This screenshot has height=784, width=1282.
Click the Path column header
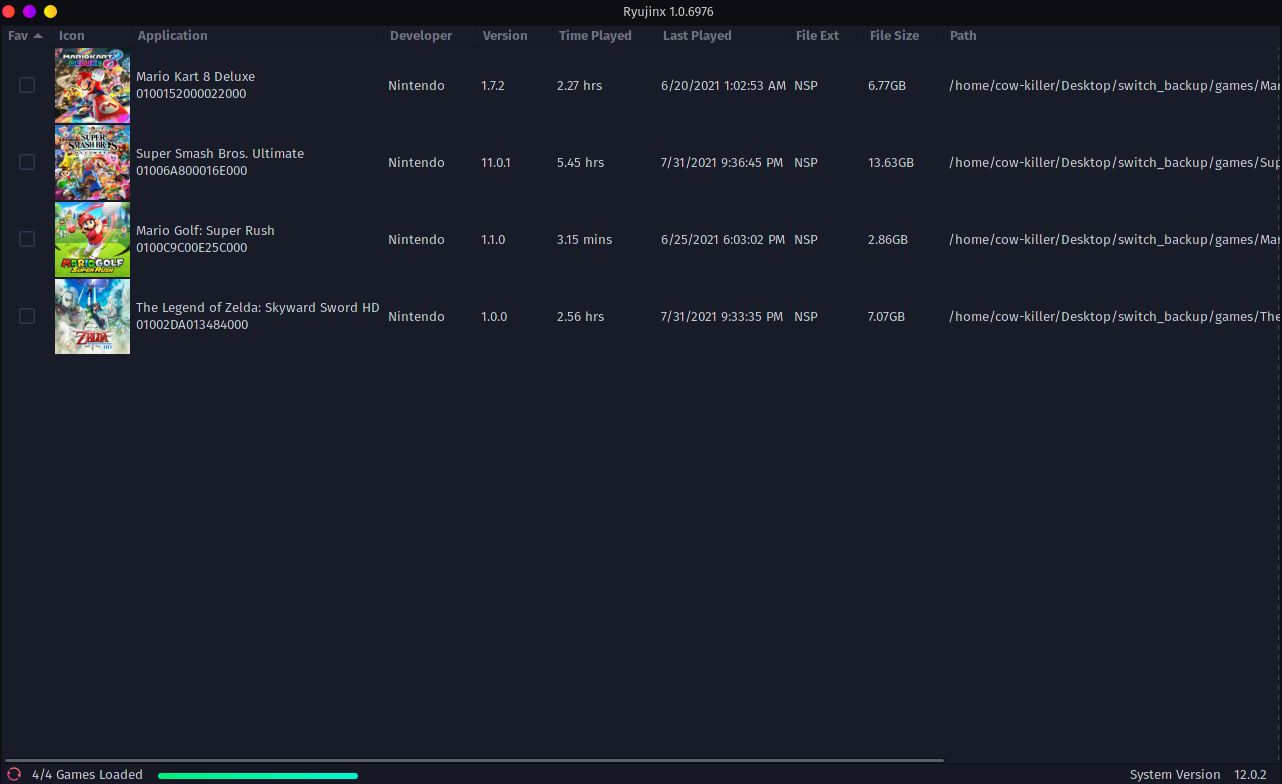963,36
